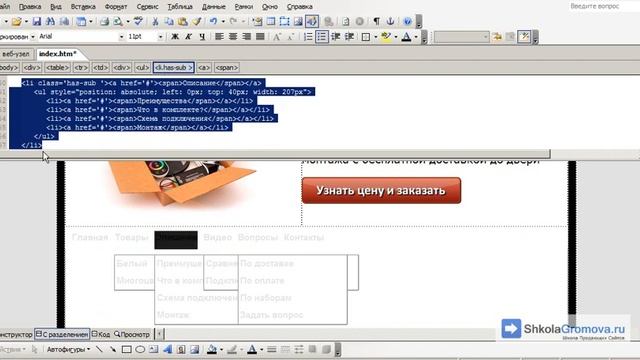The width and height of the screenshot is (640, 360).
Task: Toggle numbered list
Action: [x=308, y=37]
